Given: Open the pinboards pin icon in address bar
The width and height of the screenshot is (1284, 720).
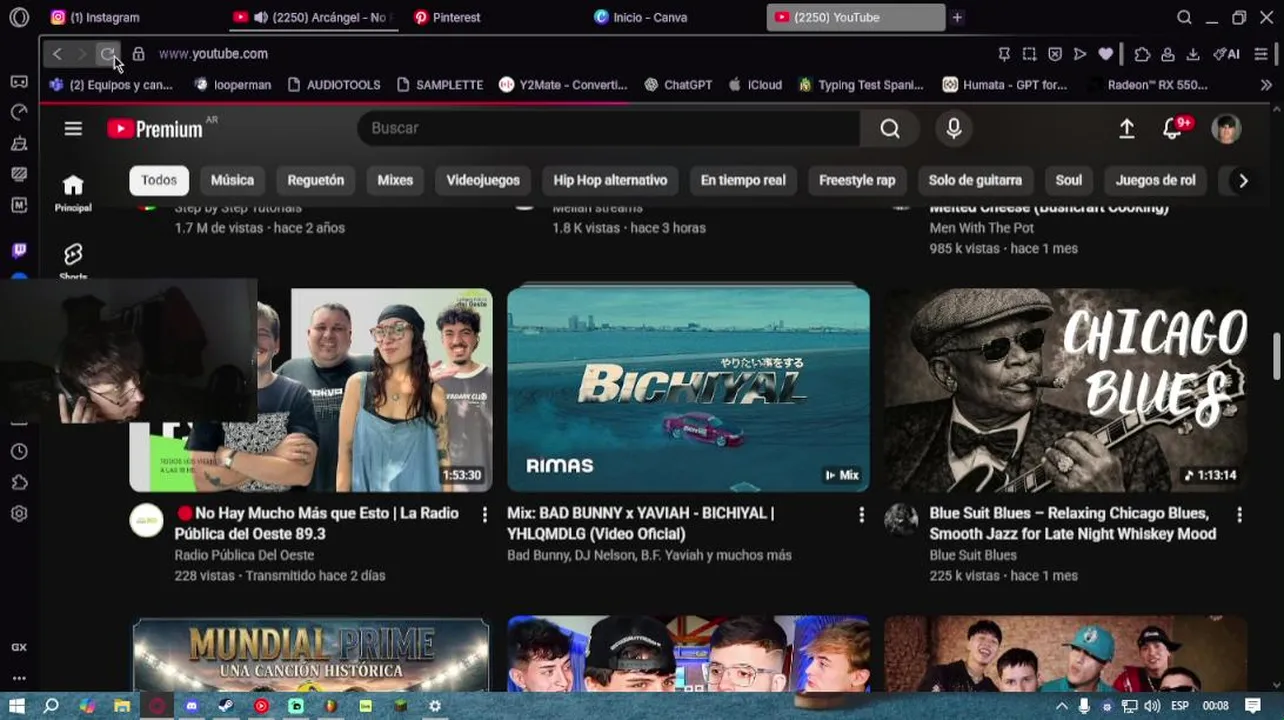Looking at the screenshot, I should point(1004,54).
